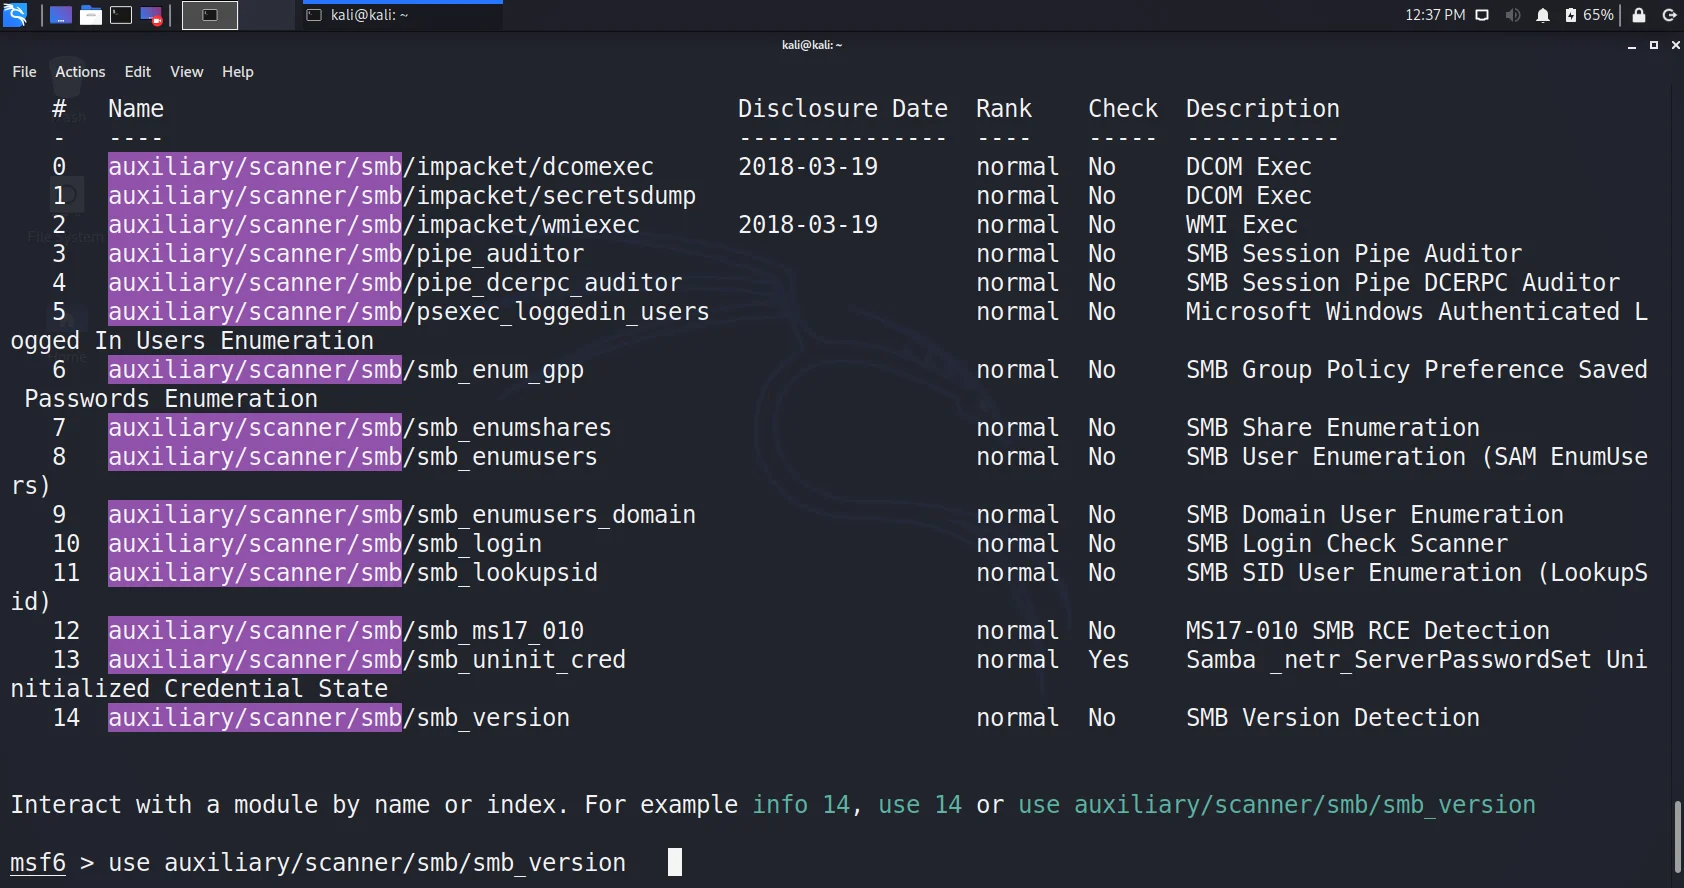Open the screen recorder launcher icon
Image resolution: width=1684 pixels, height=888 pixels.
(x=151, y=15)
